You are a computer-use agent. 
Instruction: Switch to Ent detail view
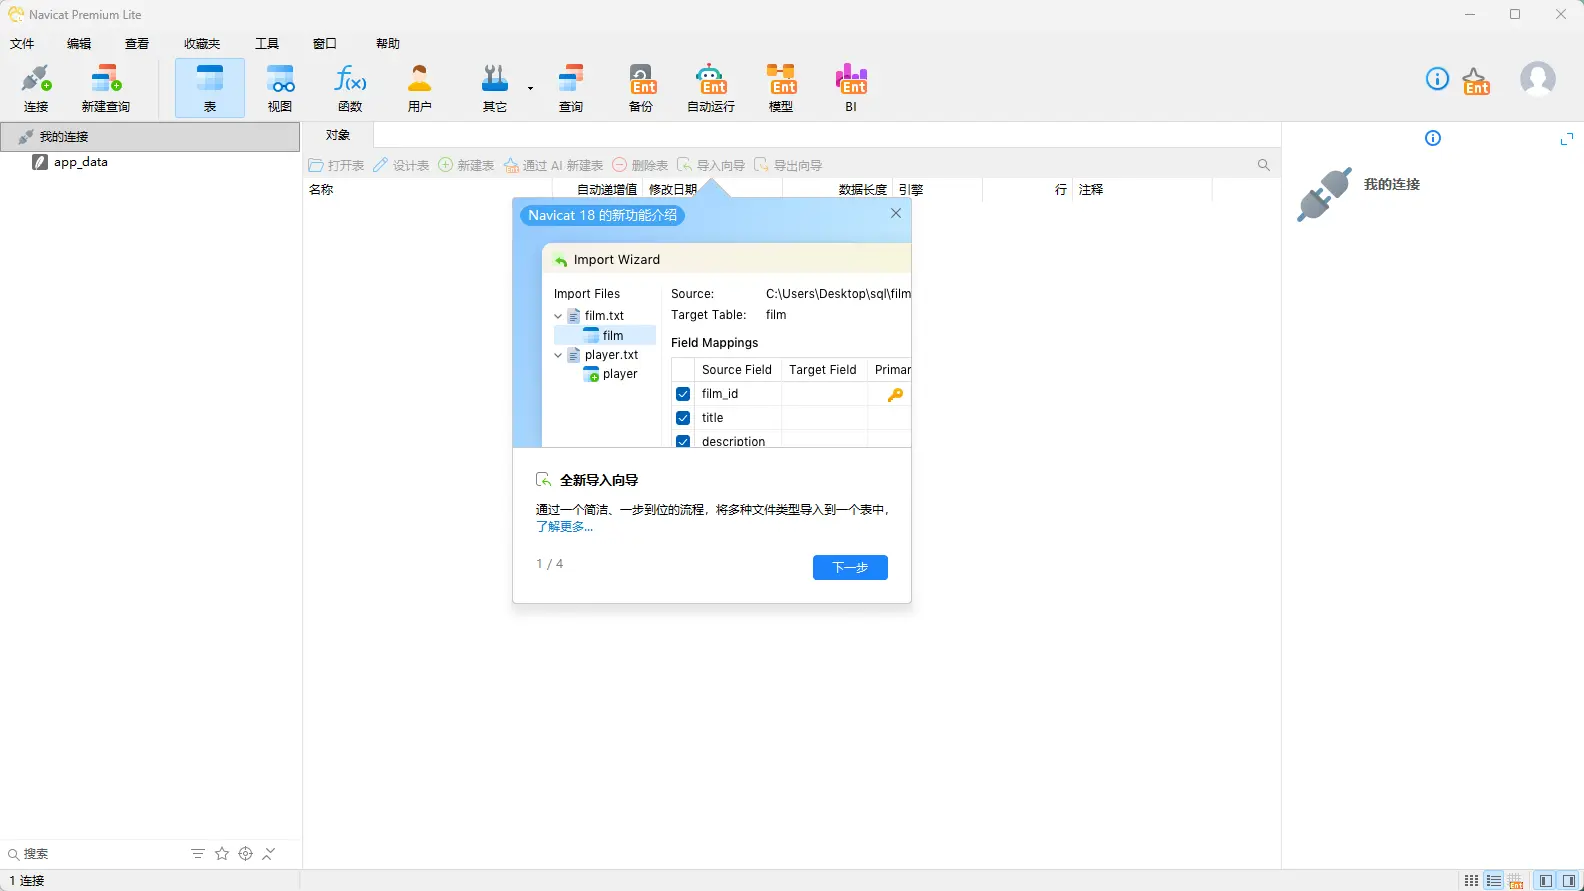(x=1516, y=881)
